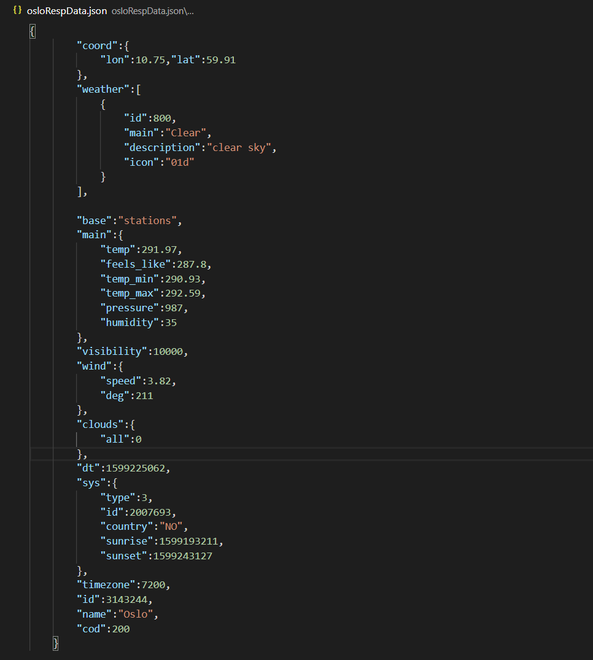Click the "timezone" key
The image size is (593, 660).
[x=106, y=585]
